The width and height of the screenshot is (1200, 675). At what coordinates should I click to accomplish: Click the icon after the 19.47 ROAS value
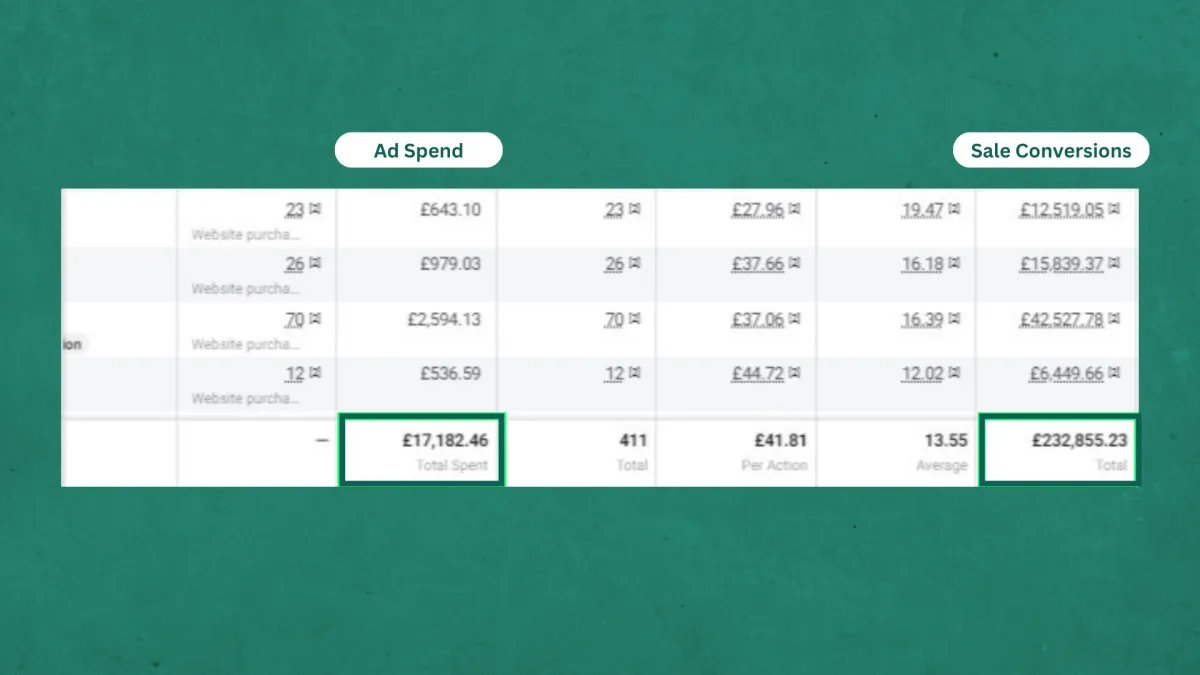(954, 210)
